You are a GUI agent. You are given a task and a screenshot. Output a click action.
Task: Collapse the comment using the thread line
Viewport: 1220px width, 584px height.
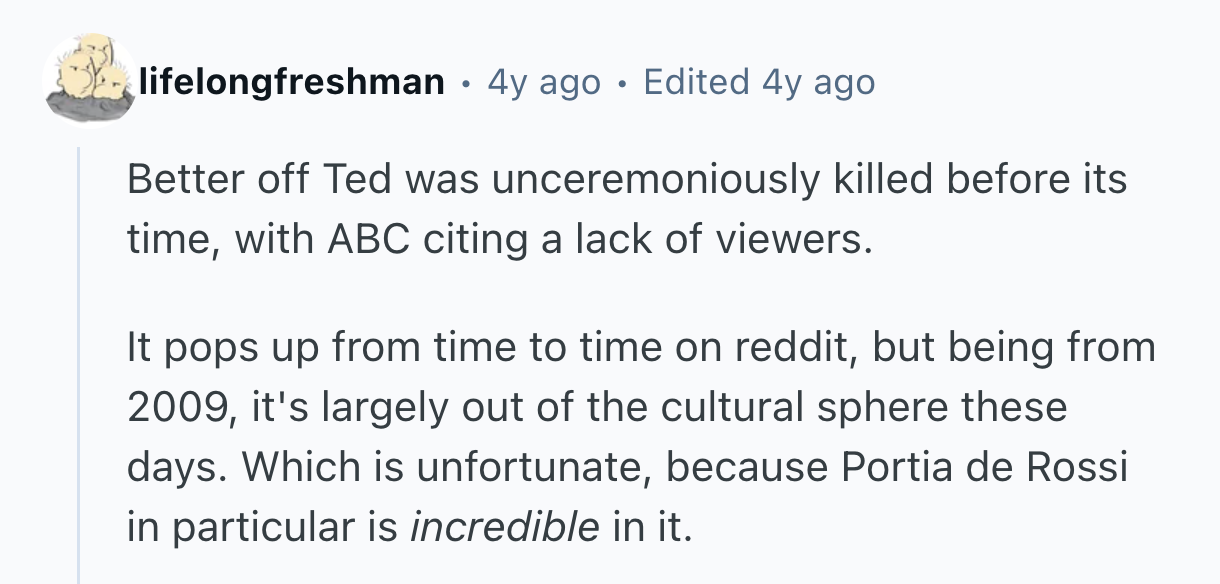click(79, 360)
